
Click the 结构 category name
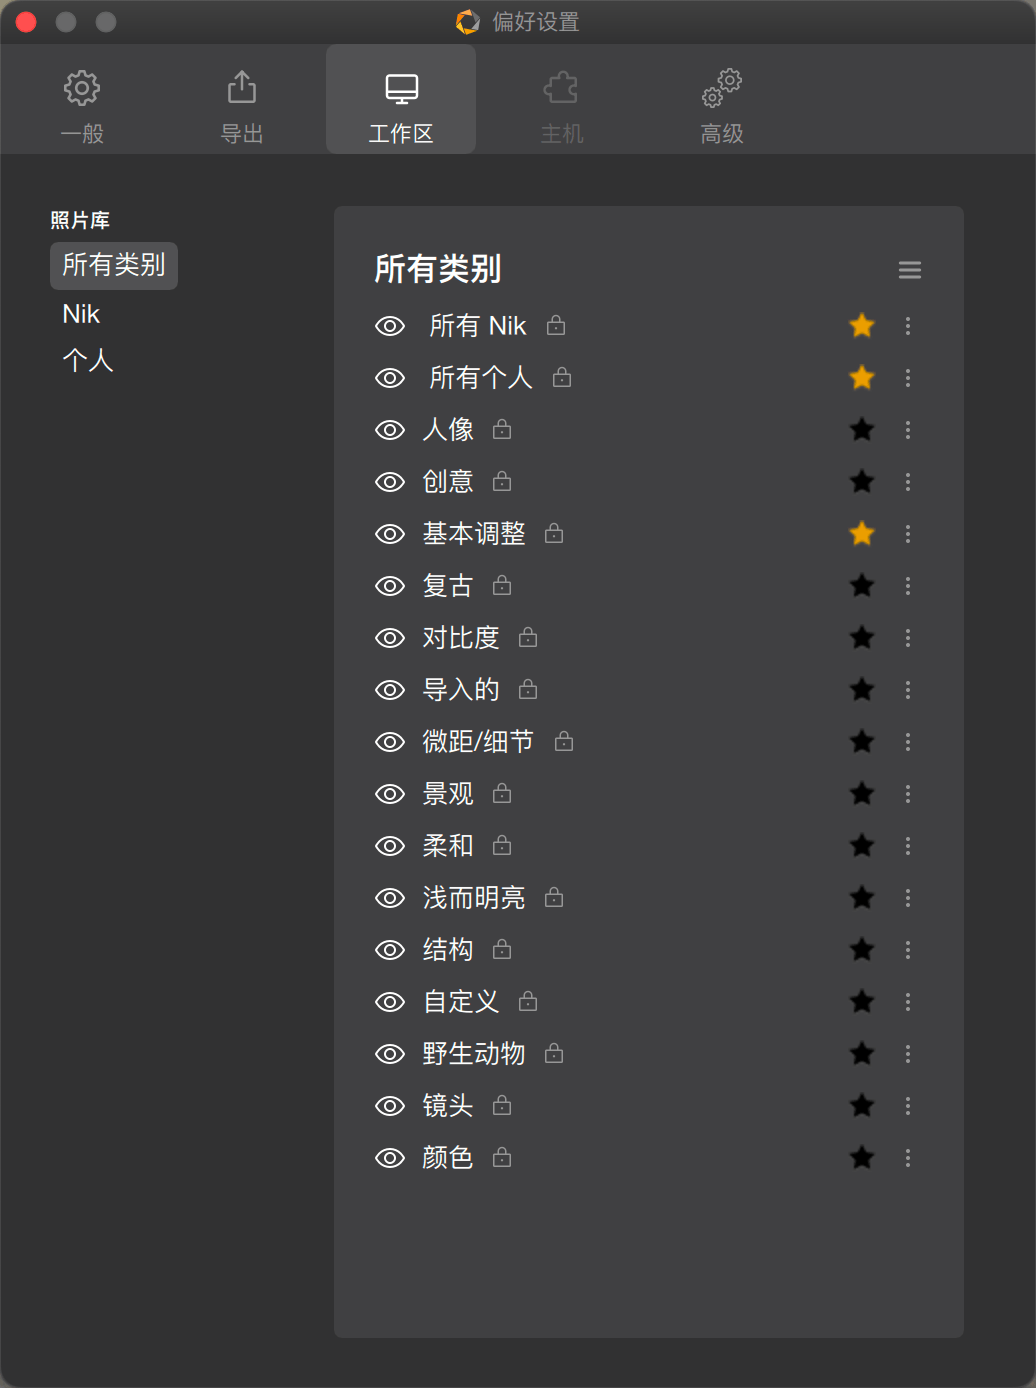447,950
